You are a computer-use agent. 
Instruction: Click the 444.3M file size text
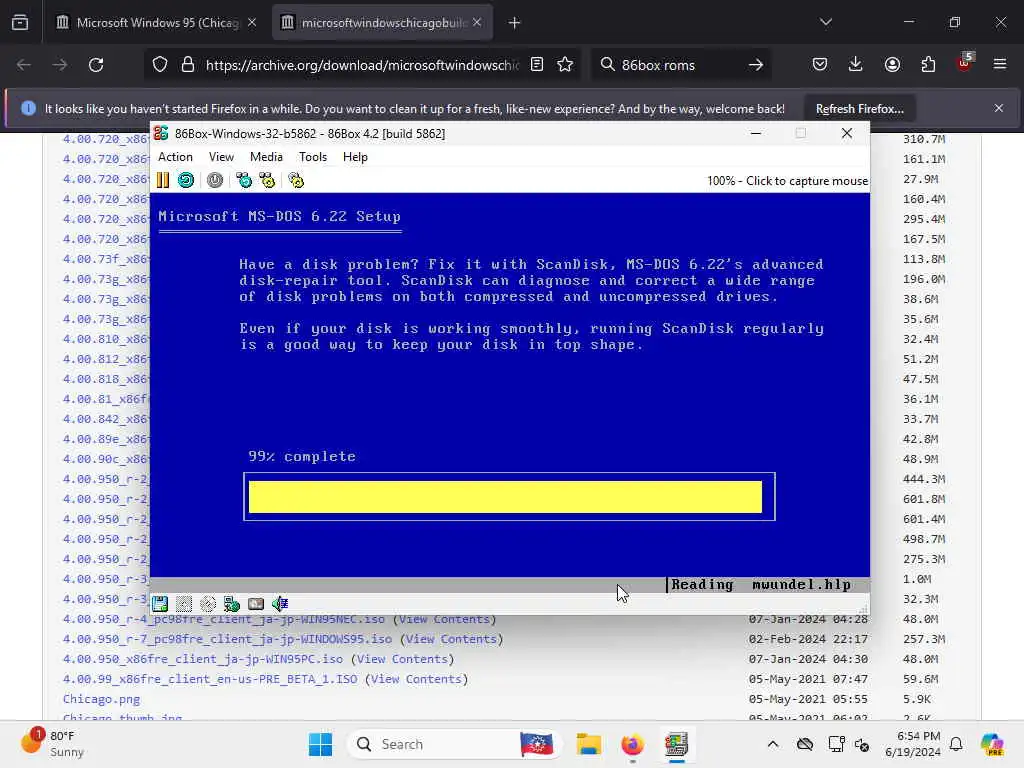coord(924,479)
